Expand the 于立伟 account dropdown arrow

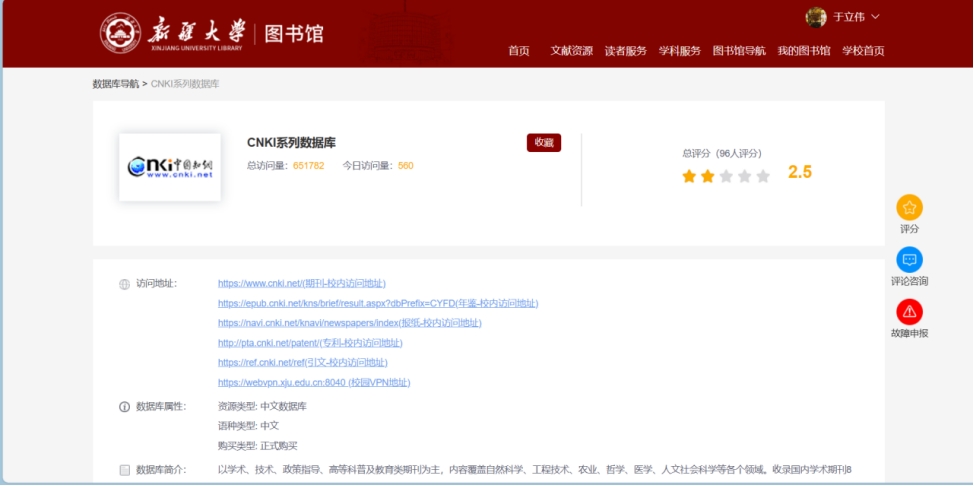[875, 17]
